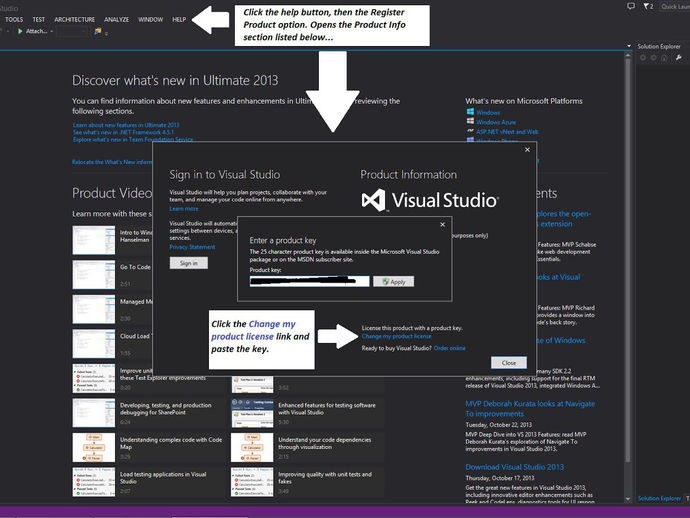690x518 pixels.
Task: Click the Change my product license link
Action: coord(396,336)
